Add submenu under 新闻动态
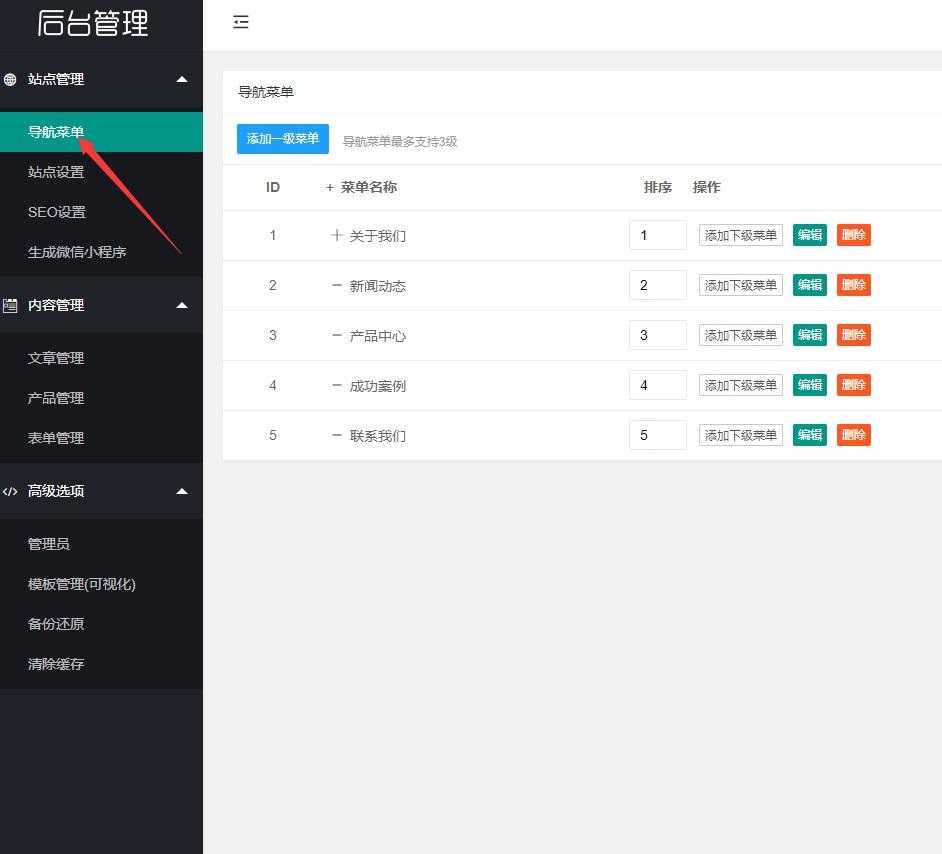942x854 pixels. 741,285
